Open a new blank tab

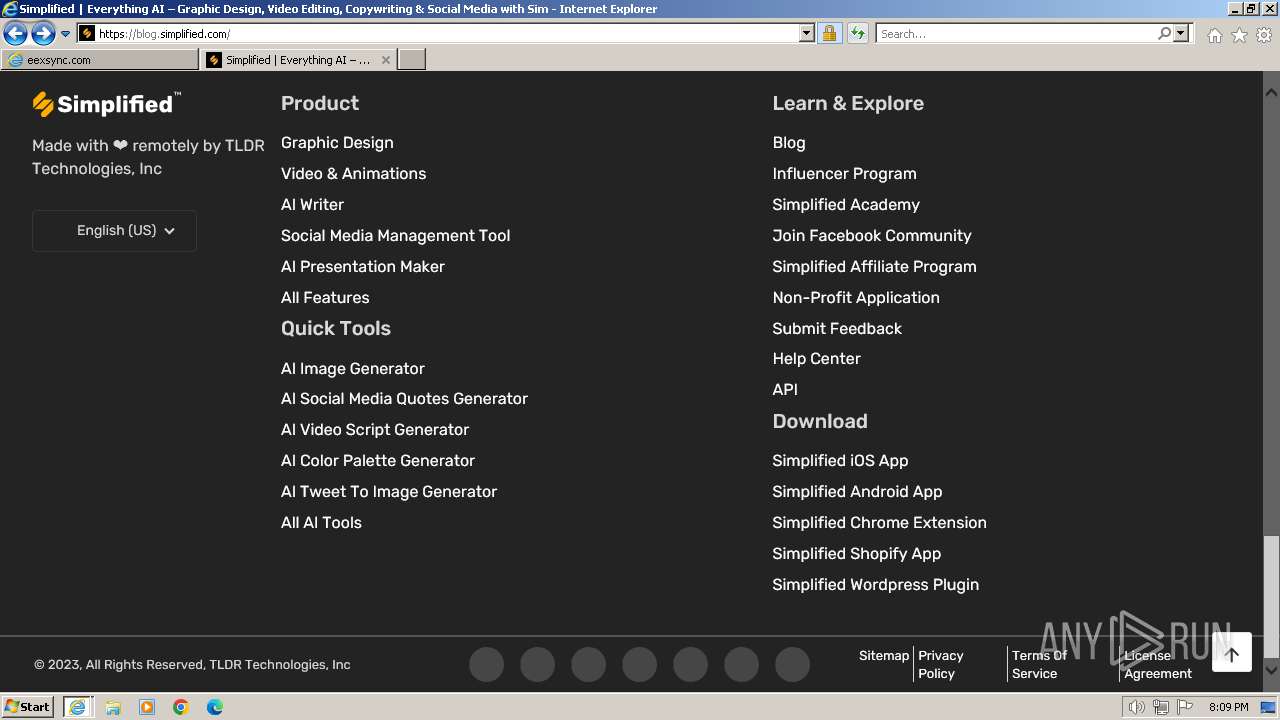pyautogui.click(x=412, y=60)
